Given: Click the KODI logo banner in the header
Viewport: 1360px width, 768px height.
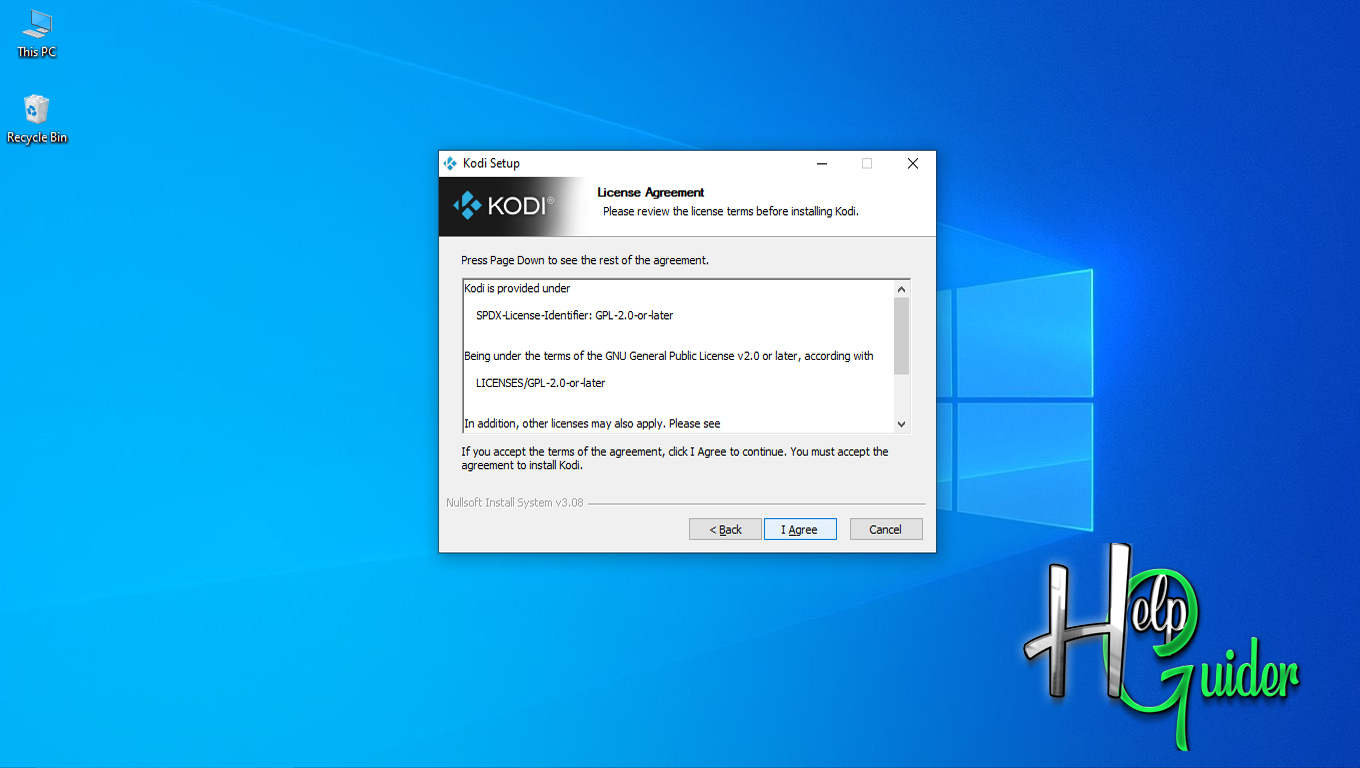Looking at the screenshot, I should coord(512,206).
